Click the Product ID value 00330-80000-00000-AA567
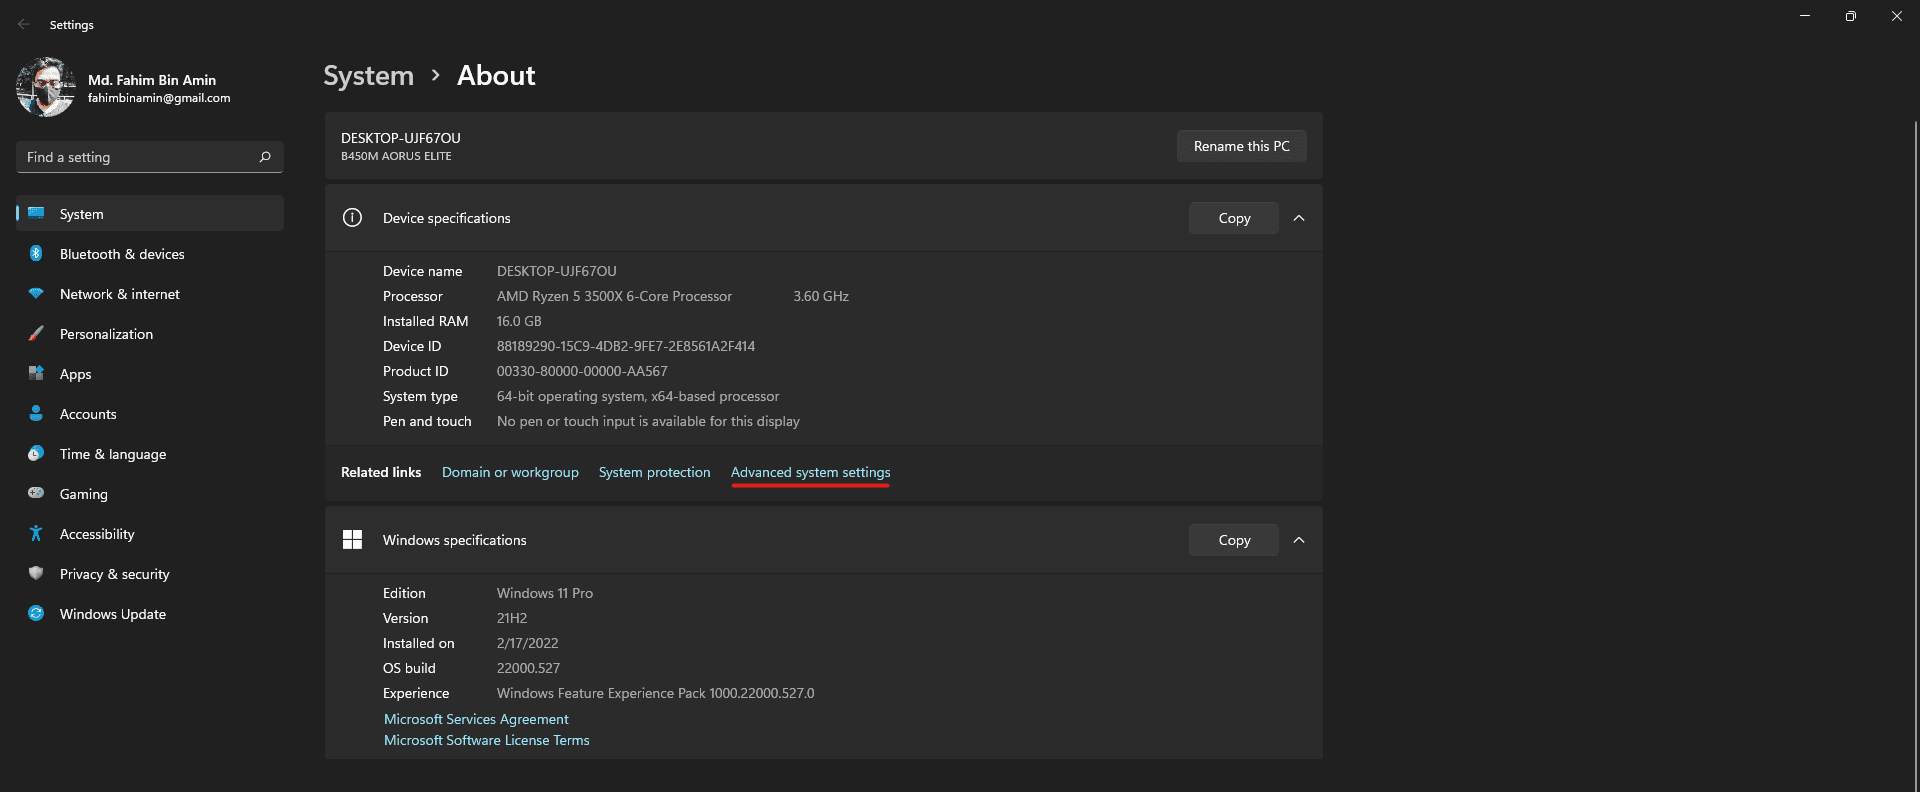Screen dimensions: 1920x792 [582, 371]
